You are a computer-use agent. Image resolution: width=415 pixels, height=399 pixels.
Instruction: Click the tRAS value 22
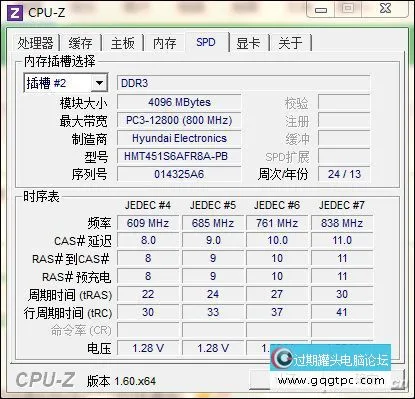(148, 294)
